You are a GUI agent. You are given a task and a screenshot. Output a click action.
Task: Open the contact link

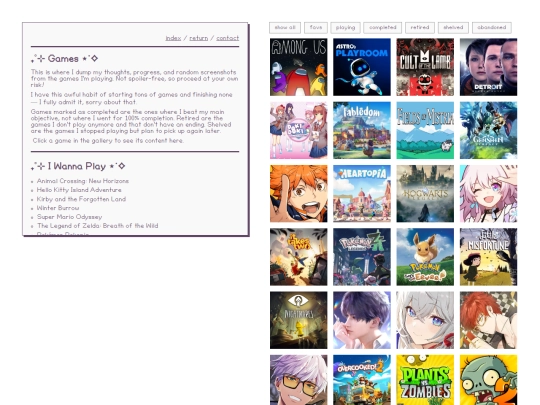(228, 38)
